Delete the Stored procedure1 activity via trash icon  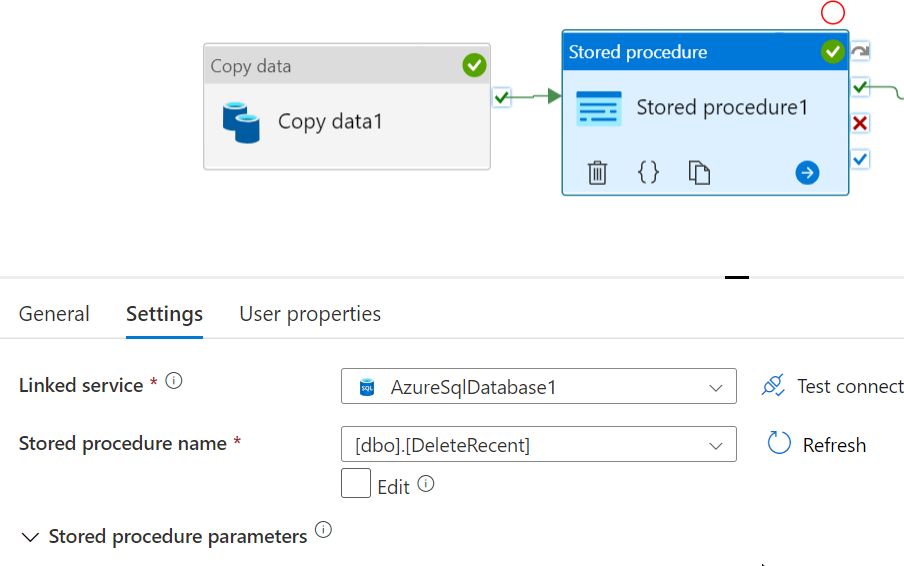(x=597, y=172)
